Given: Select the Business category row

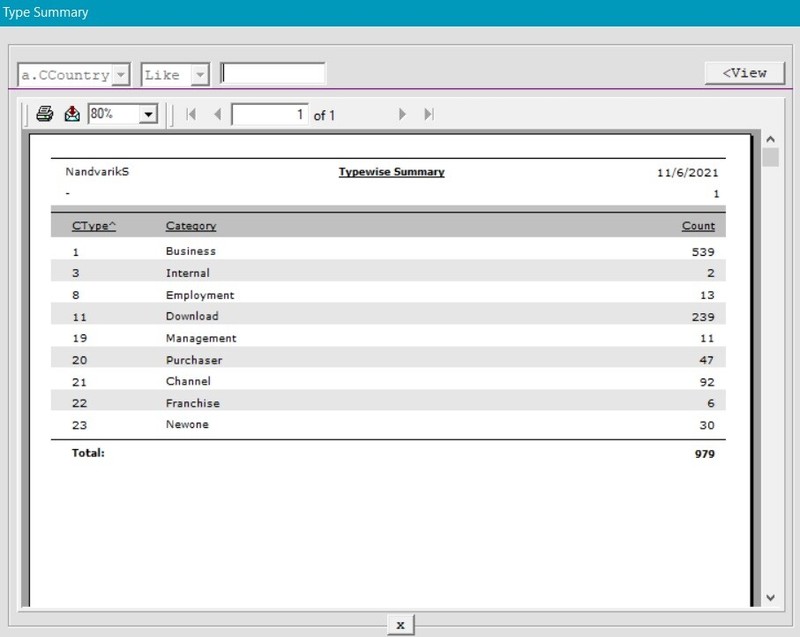Looking at the screenshot, I should (388, 251).
